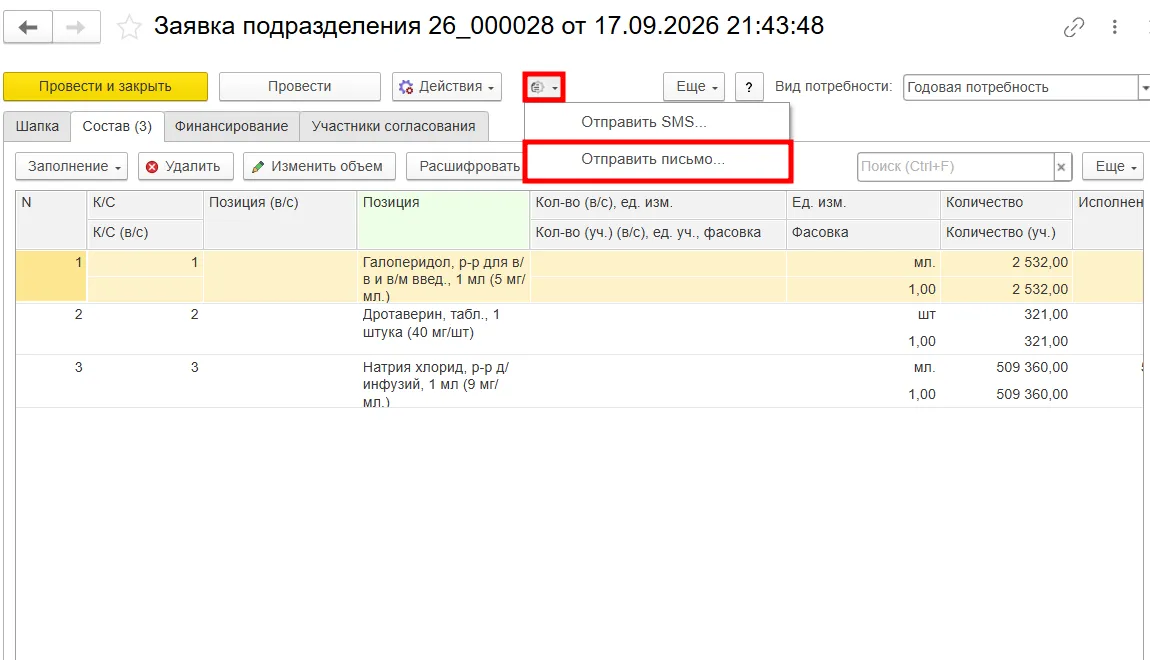This screenshot has height=660, width=1150.
Task: Go forward with the right arrow button
Action: (x=76, y=28)
